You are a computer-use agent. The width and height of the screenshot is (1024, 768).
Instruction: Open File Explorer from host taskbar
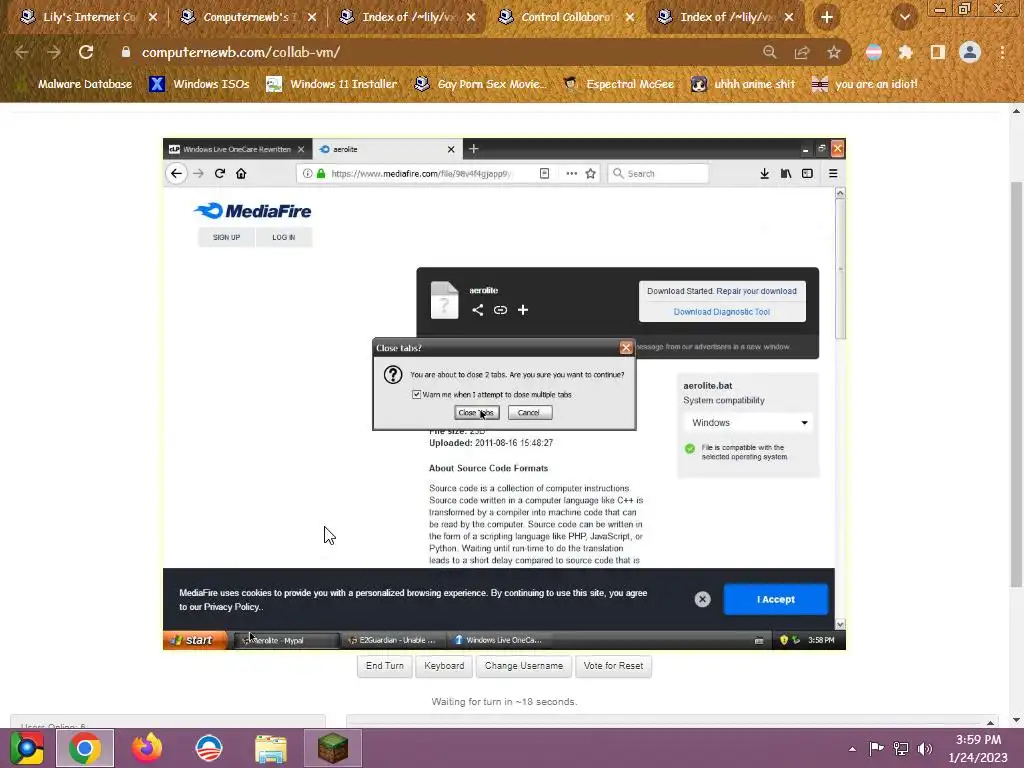[270, 748]
